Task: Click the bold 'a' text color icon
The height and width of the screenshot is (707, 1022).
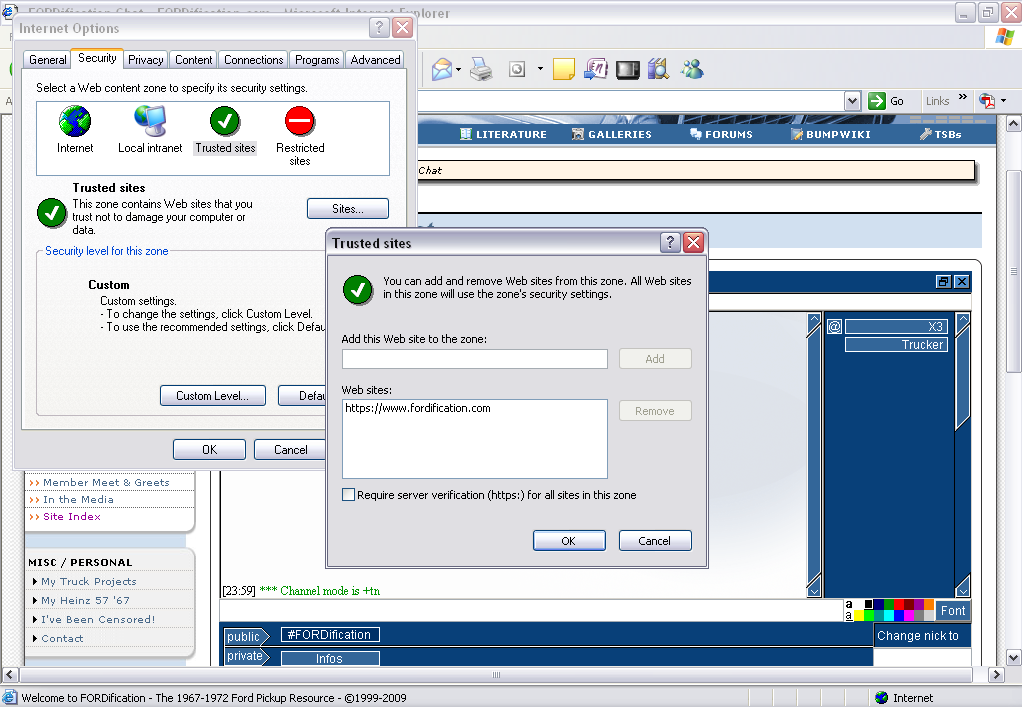Action: [849, 604]
